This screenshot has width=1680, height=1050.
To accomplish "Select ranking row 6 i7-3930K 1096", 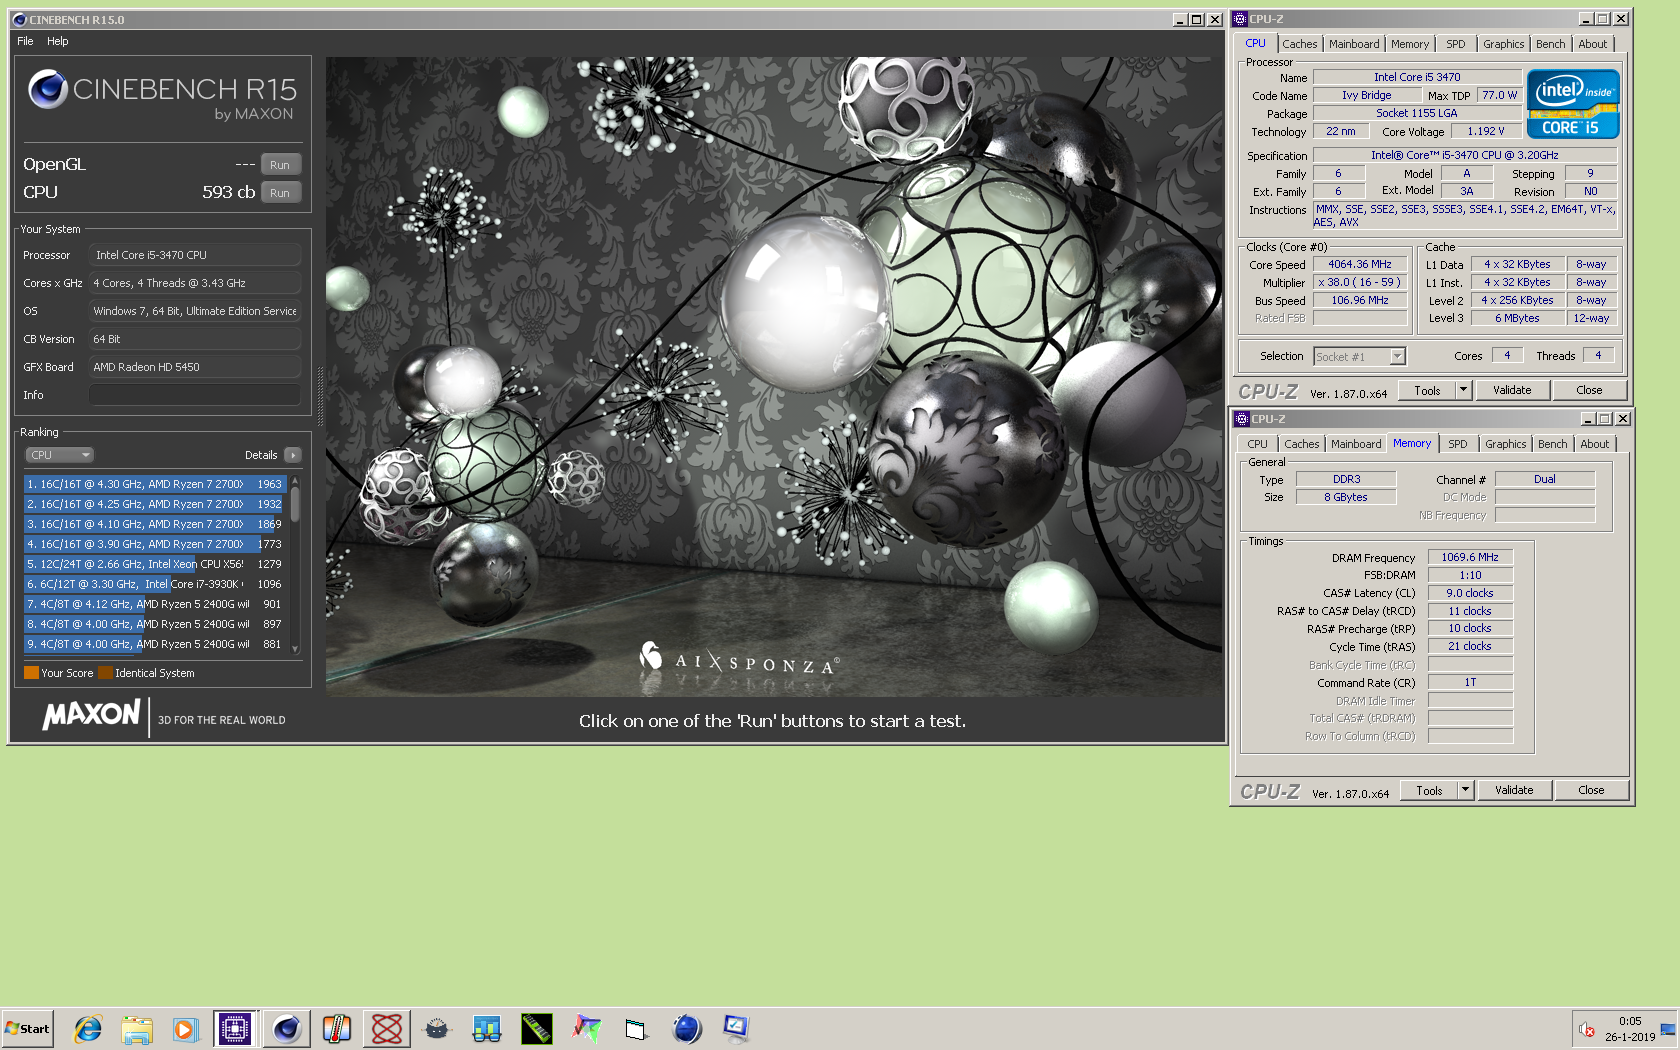I will tap(155, 584).
